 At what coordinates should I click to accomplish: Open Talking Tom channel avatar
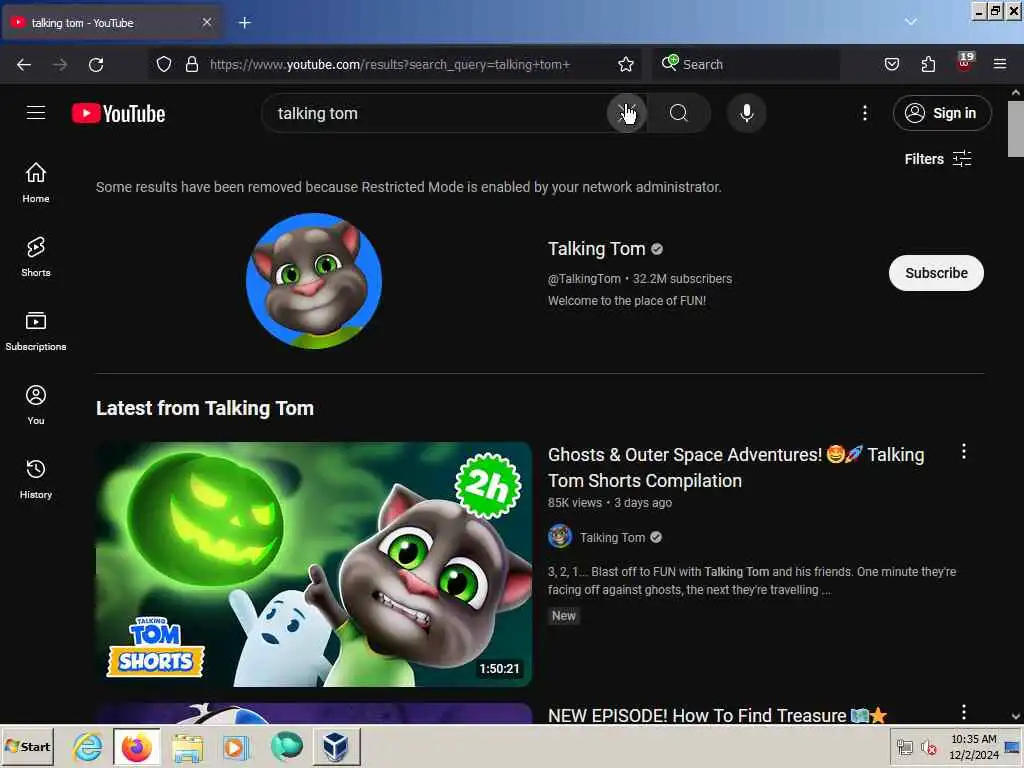[x=314, y=281]
